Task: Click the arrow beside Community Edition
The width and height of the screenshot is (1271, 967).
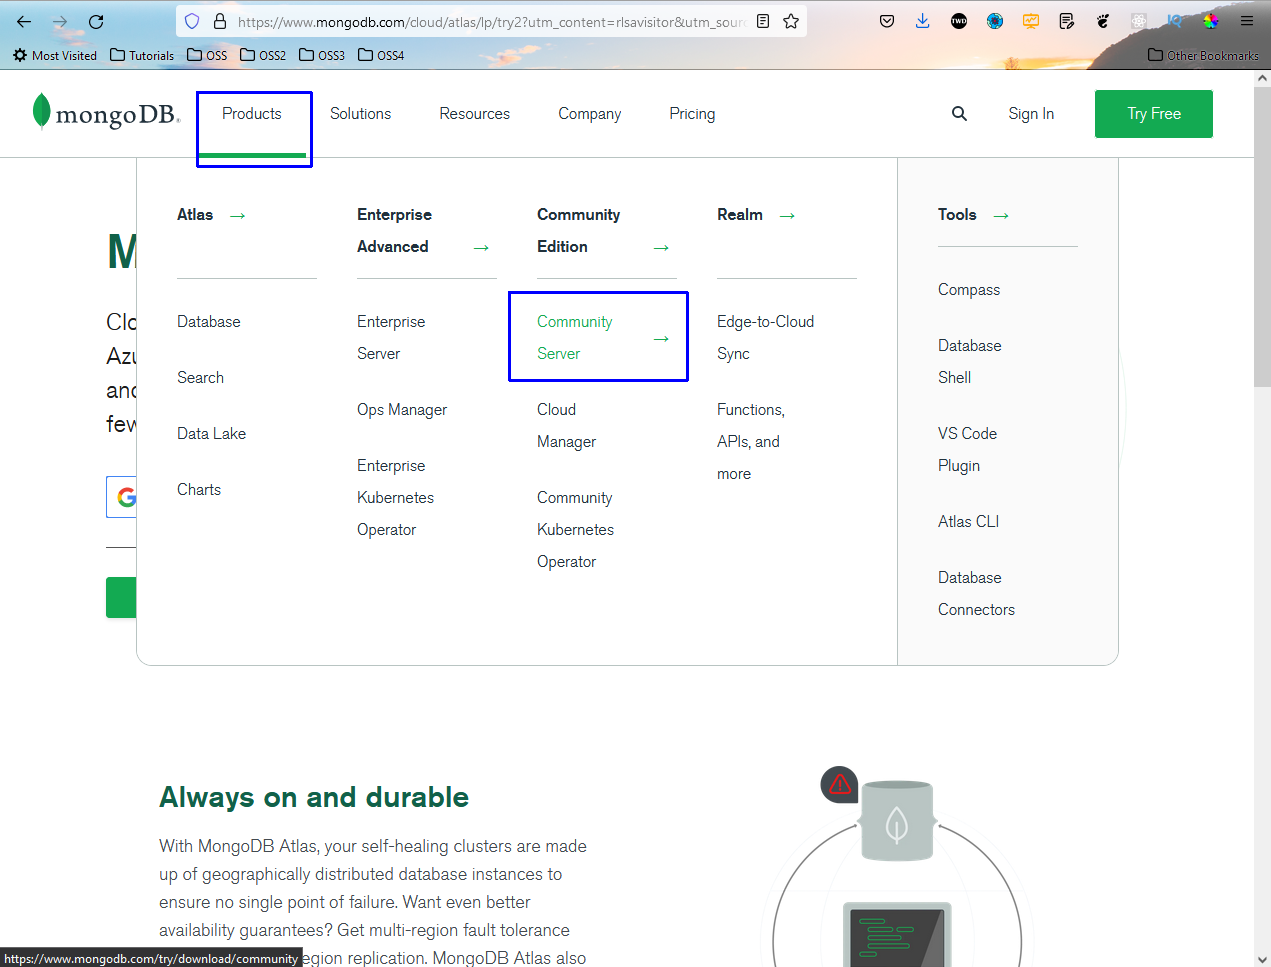Action: click(661, 248)
